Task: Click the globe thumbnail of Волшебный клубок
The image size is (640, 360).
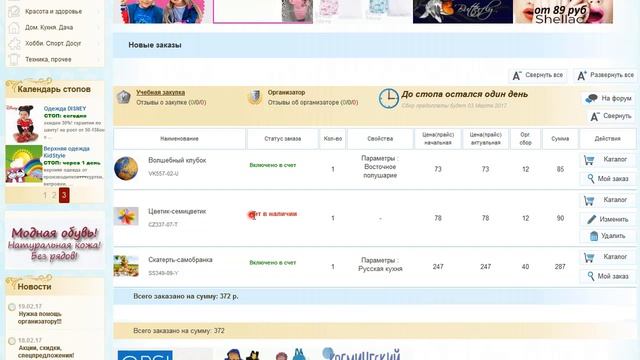Action: pos(126,168)
